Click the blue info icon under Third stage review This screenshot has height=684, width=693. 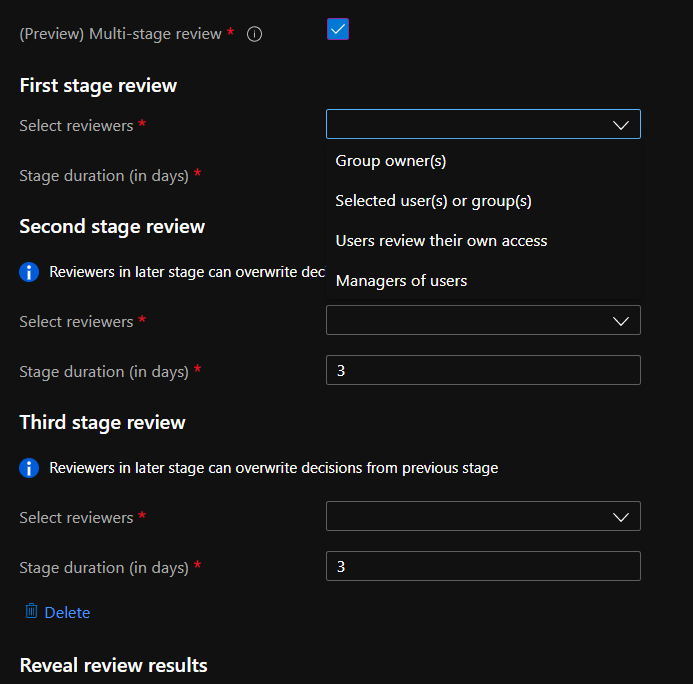tap(30, 468)
